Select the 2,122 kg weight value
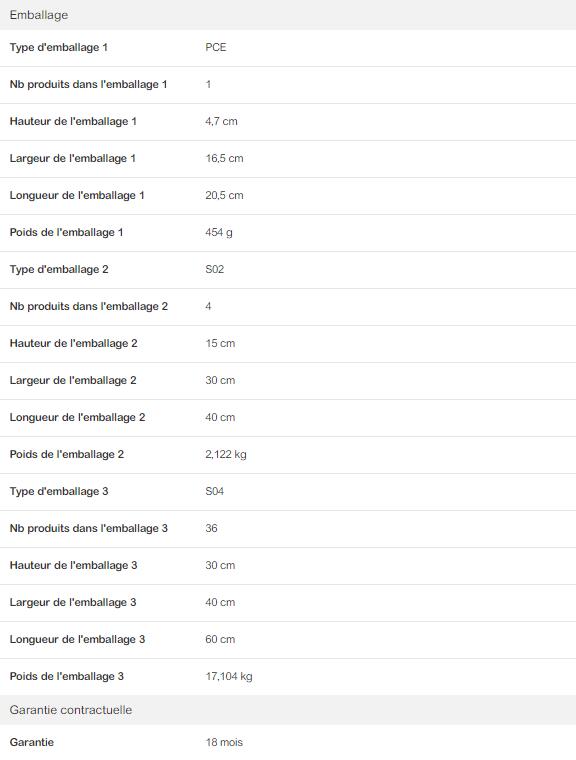Screen dimensions: 576x760 pos(225,455)
